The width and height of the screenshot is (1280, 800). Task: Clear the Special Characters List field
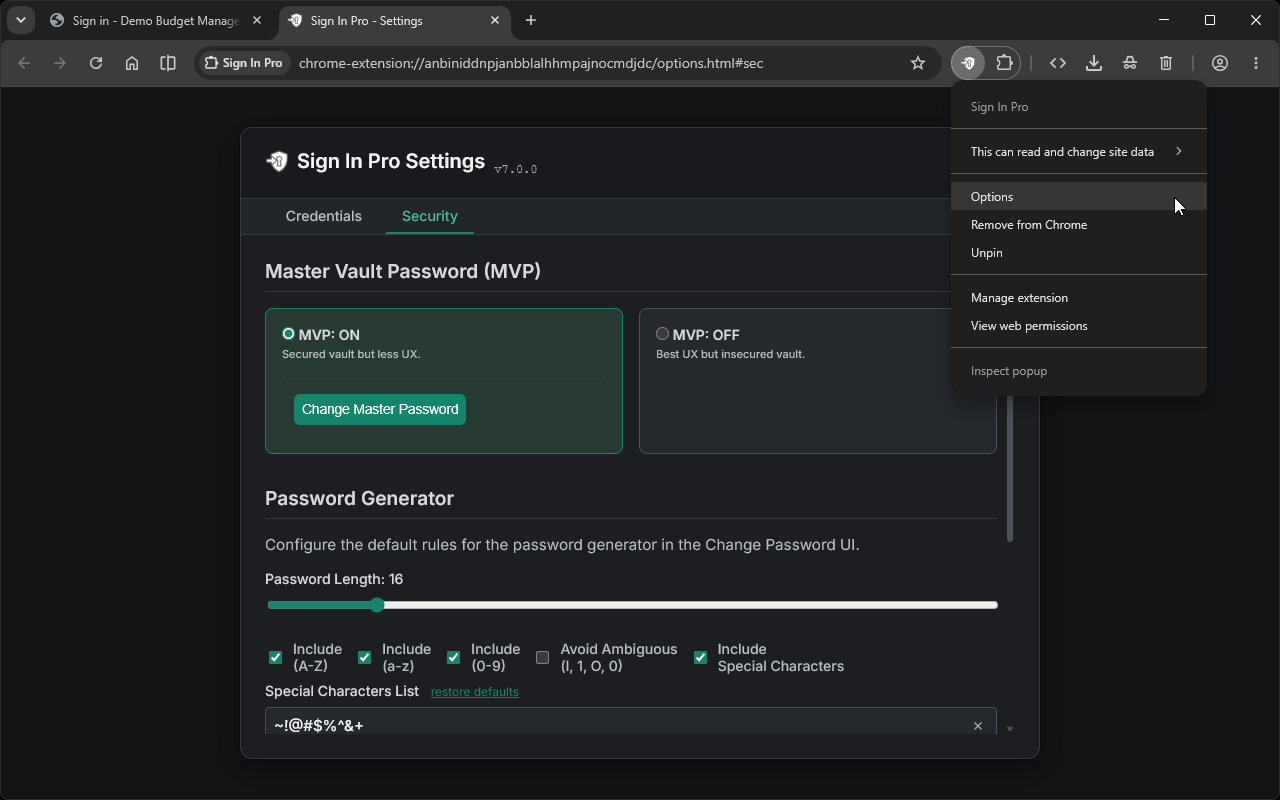click(x=978, y=726)
